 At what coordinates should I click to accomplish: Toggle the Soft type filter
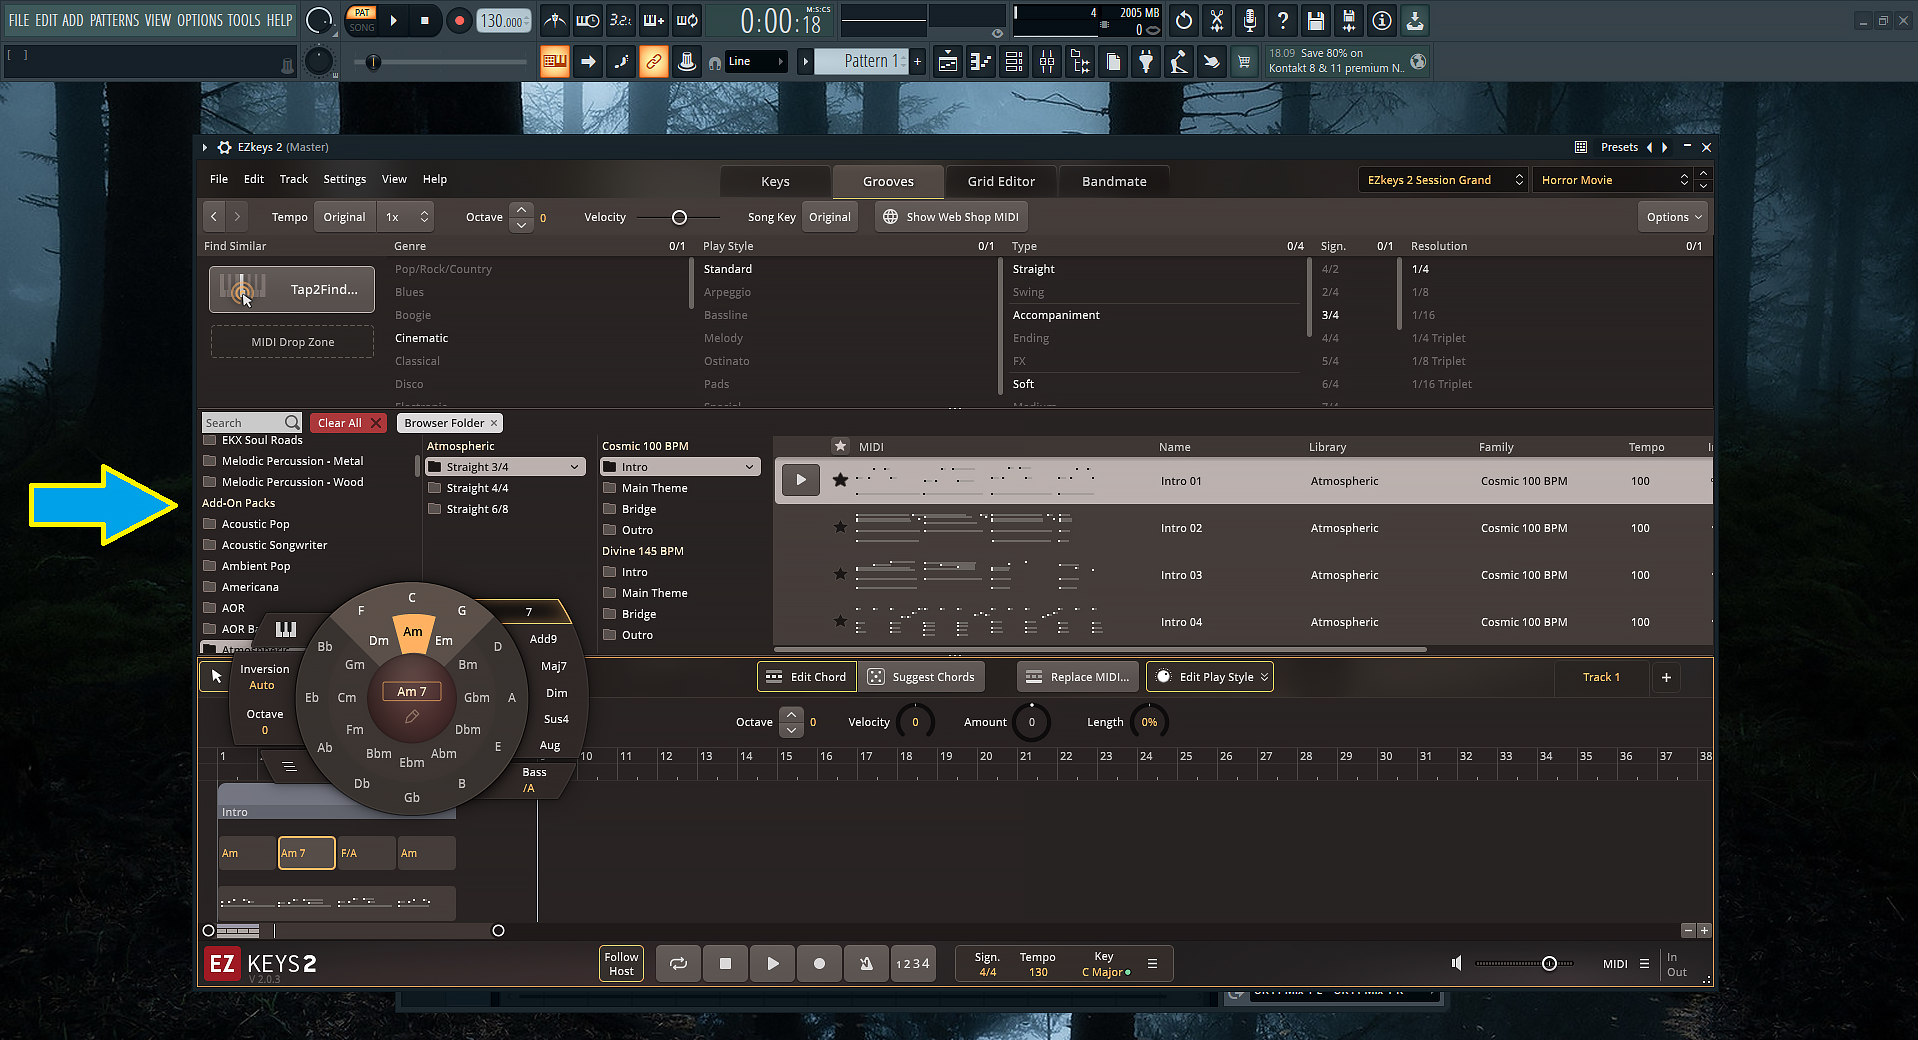(x=1023, y=384)
